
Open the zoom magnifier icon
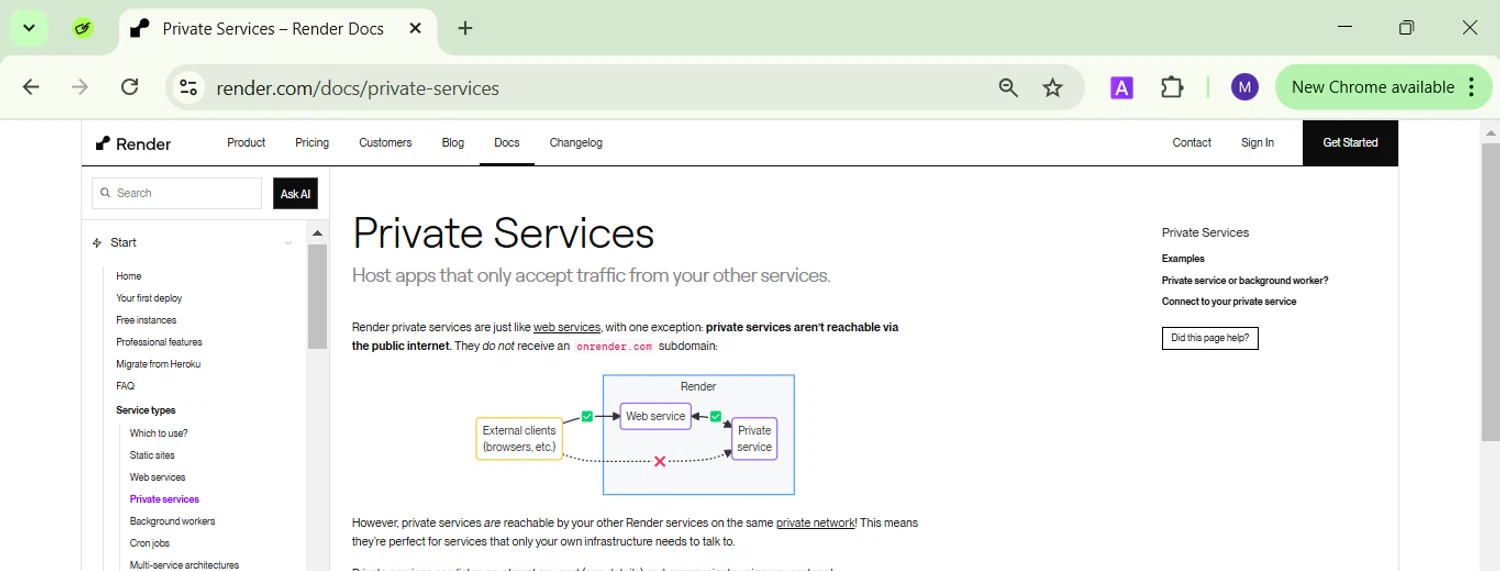click(1008, 88)
